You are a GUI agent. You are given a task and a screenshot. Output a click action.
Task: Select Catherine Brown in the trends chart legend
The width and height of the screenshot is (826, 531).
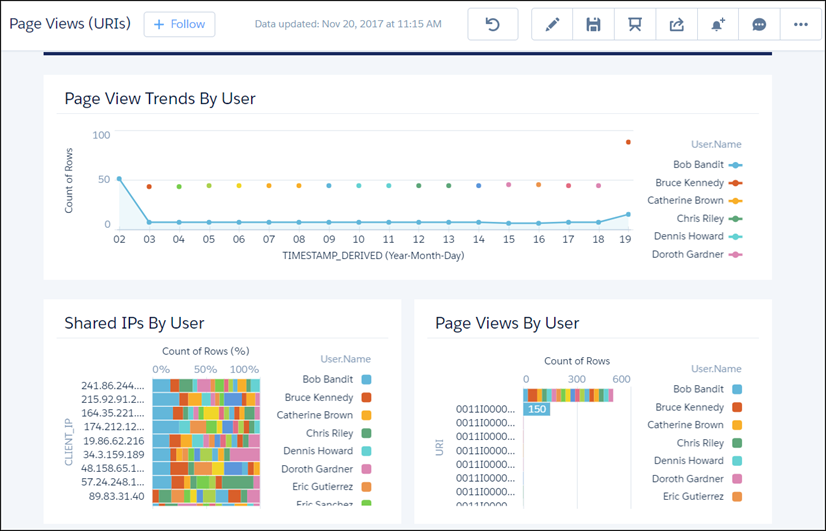[x=694, y=201]
